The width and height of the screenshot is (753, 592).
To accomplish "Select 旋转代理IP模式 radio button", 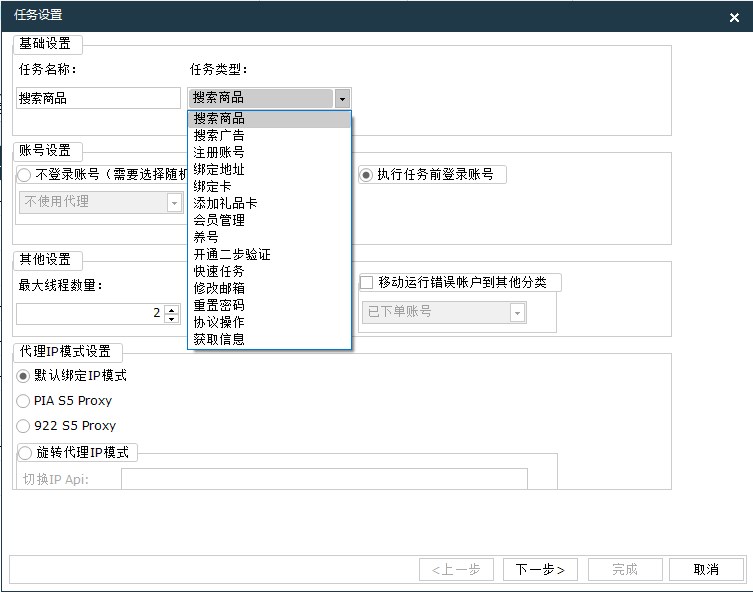I will click(25, 452).
